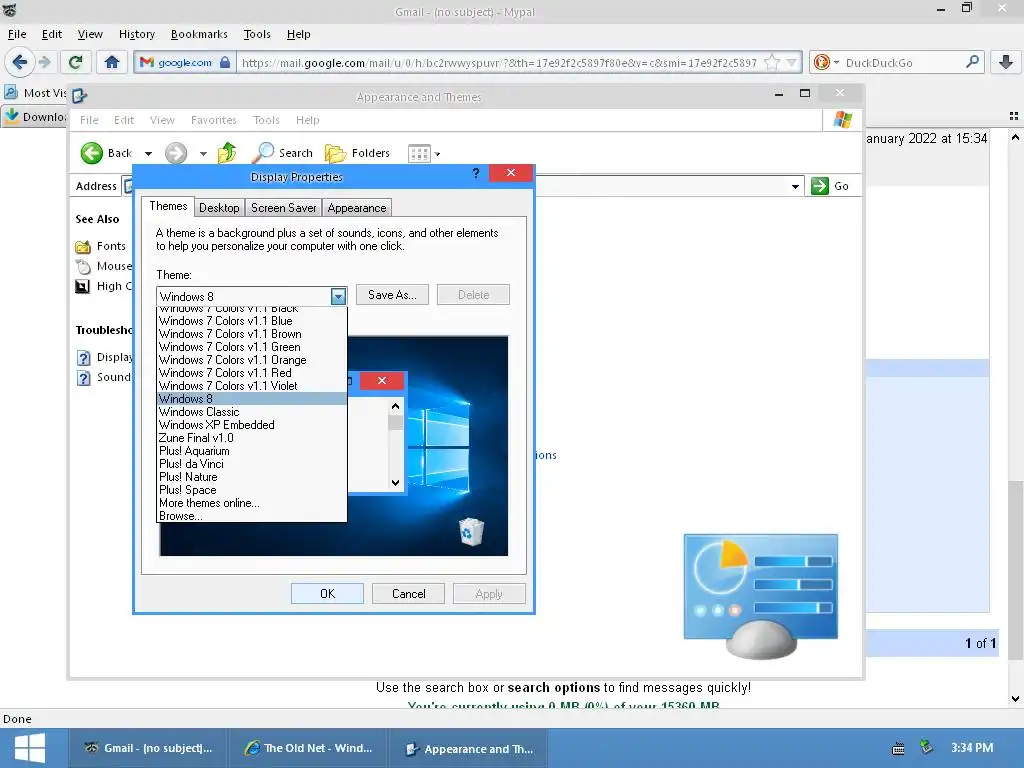Open the Mouse item under See Also
Image resolution: width=1024 pixels, height=768 pixels.
click(x=104, y=266)
